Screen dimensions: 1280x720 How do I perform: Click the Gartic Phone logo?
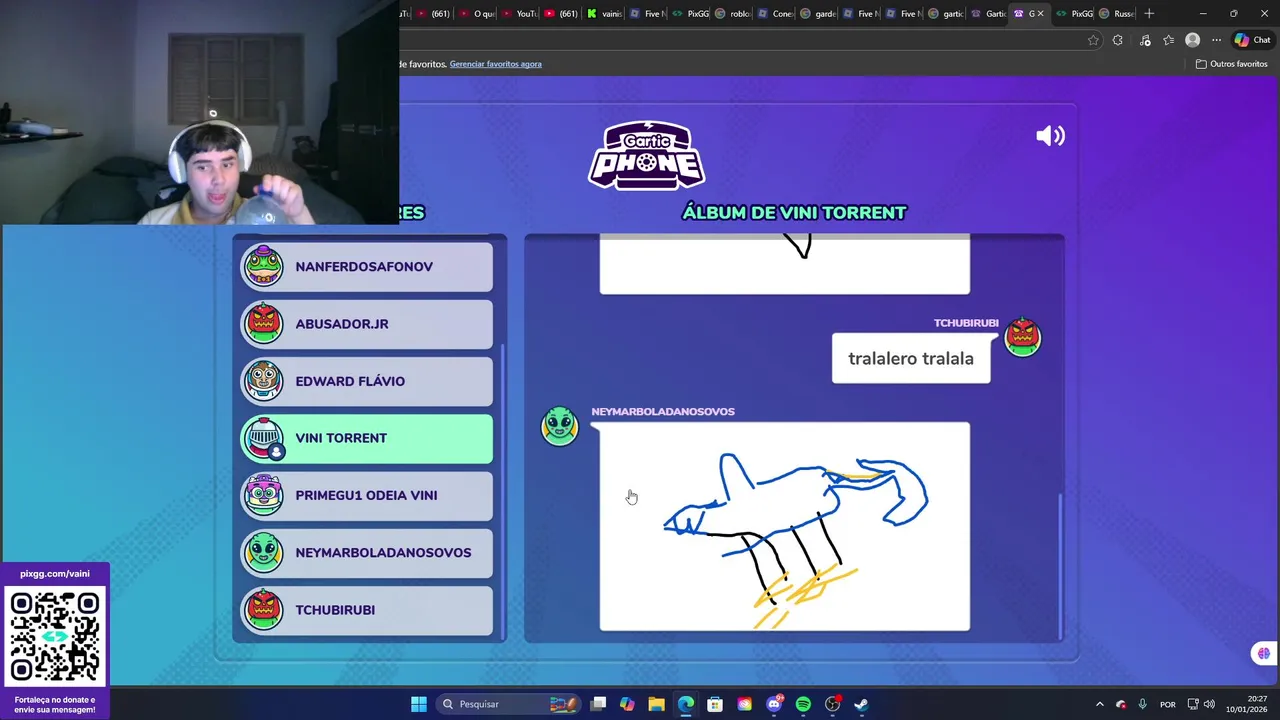647,155
